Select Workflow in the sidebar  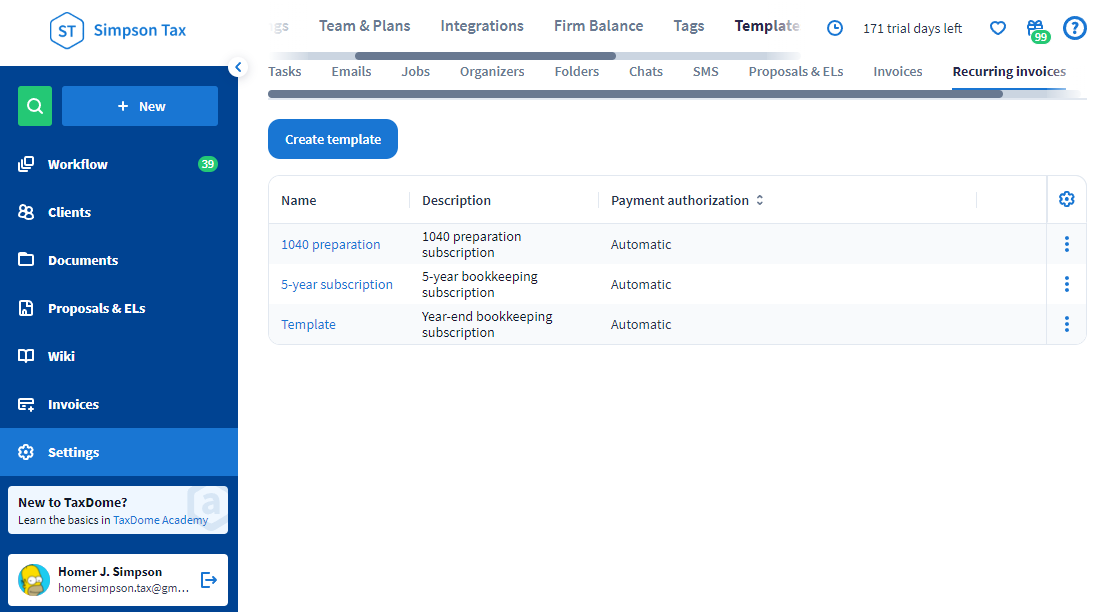tap(78, 164)
